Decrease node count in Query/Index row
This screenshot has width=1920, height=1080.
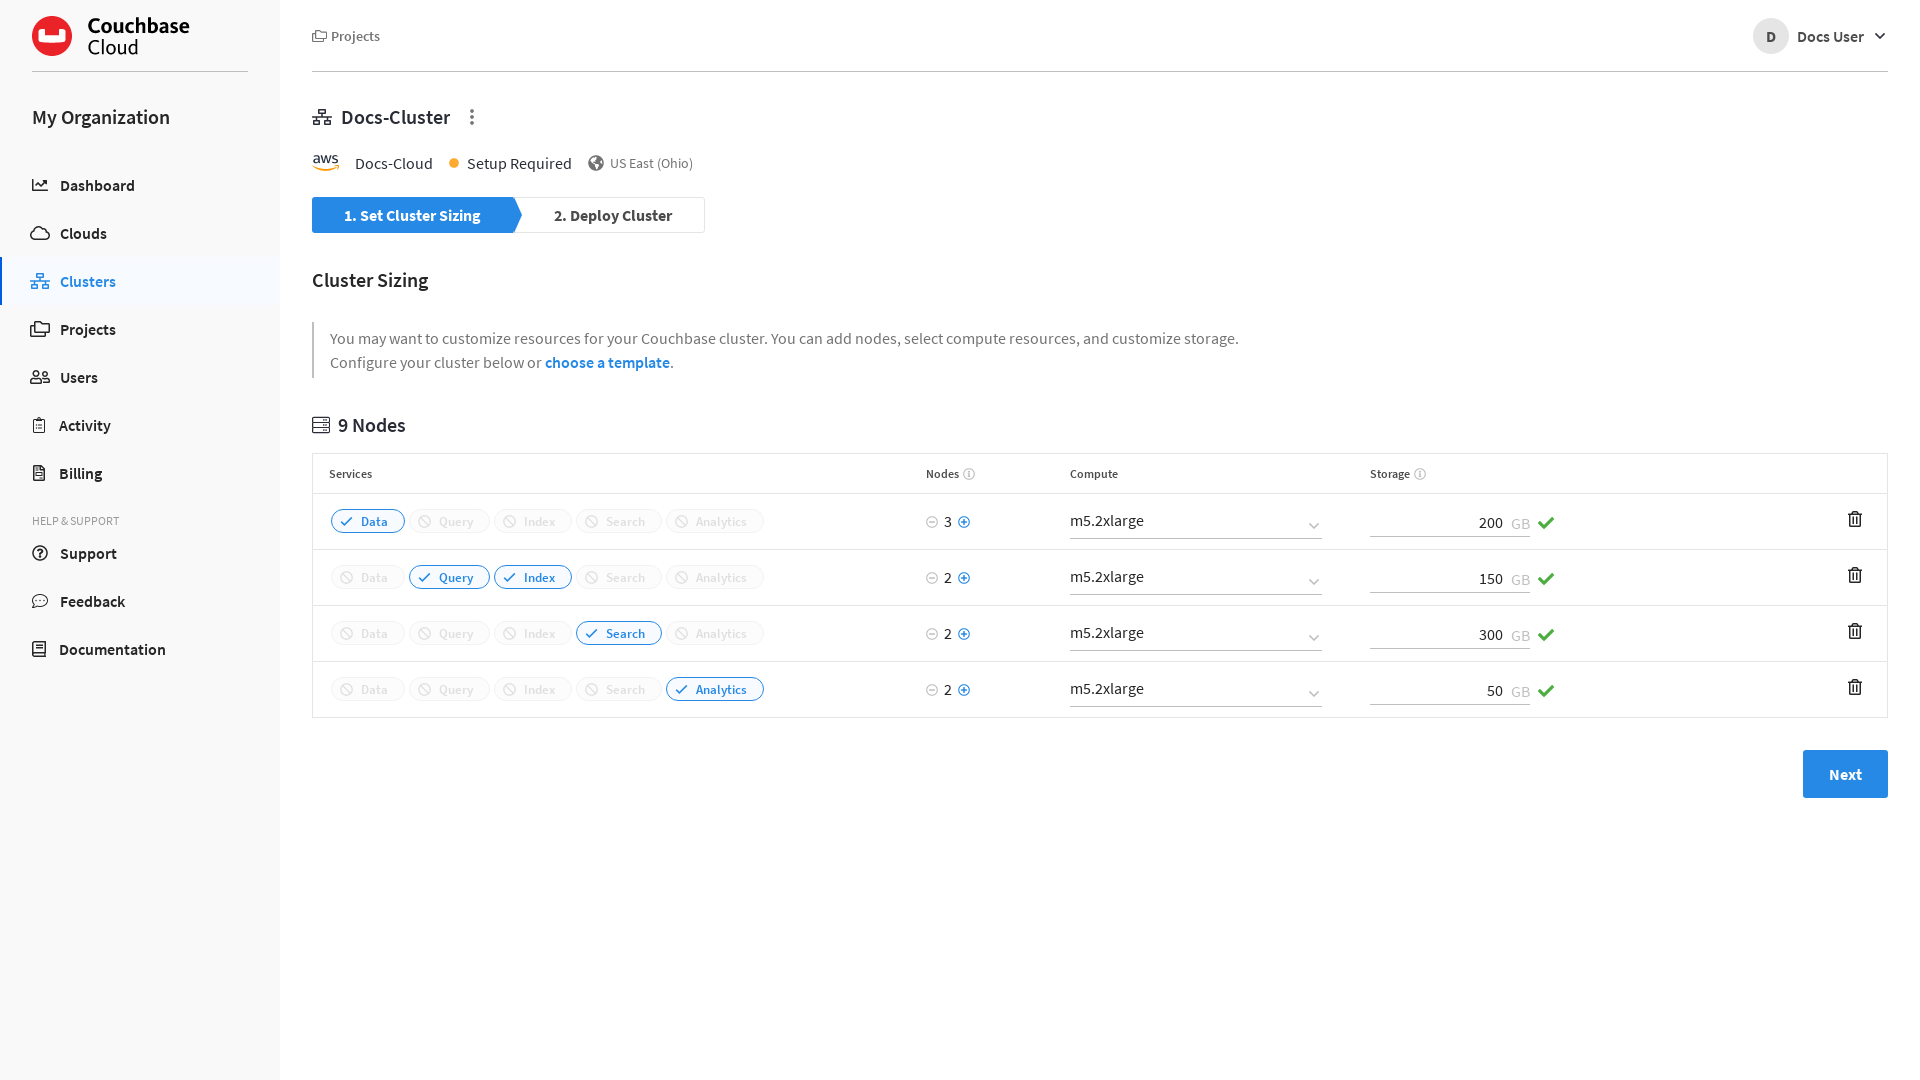pos(932,578)
